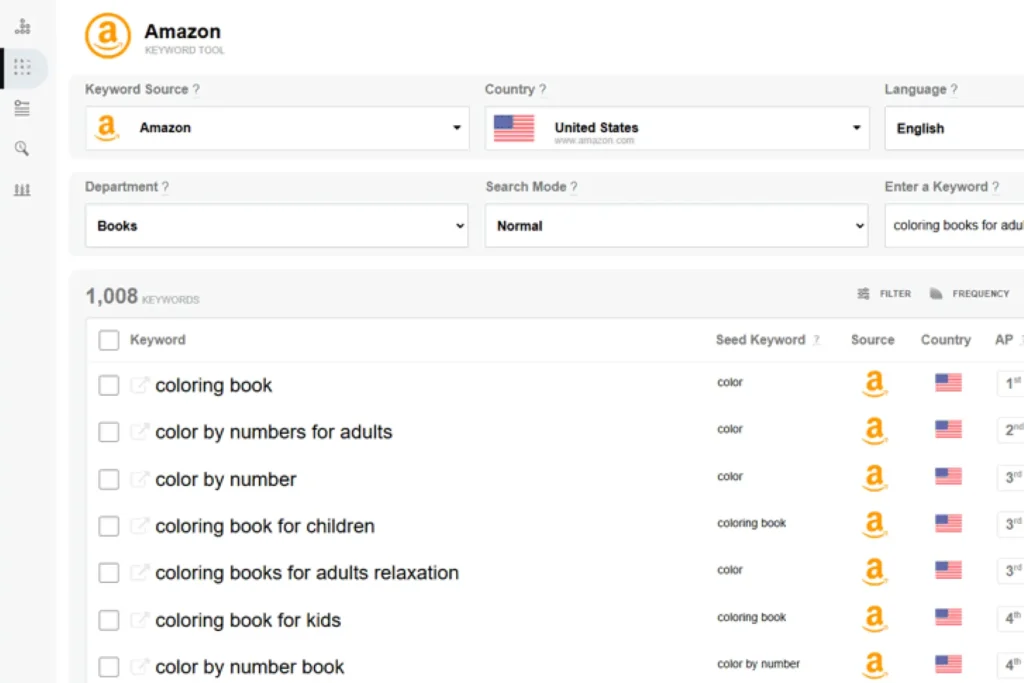Expand the Department Books dropdown
This screenshot has width=1024, height=683.
(x=277, y=226)
